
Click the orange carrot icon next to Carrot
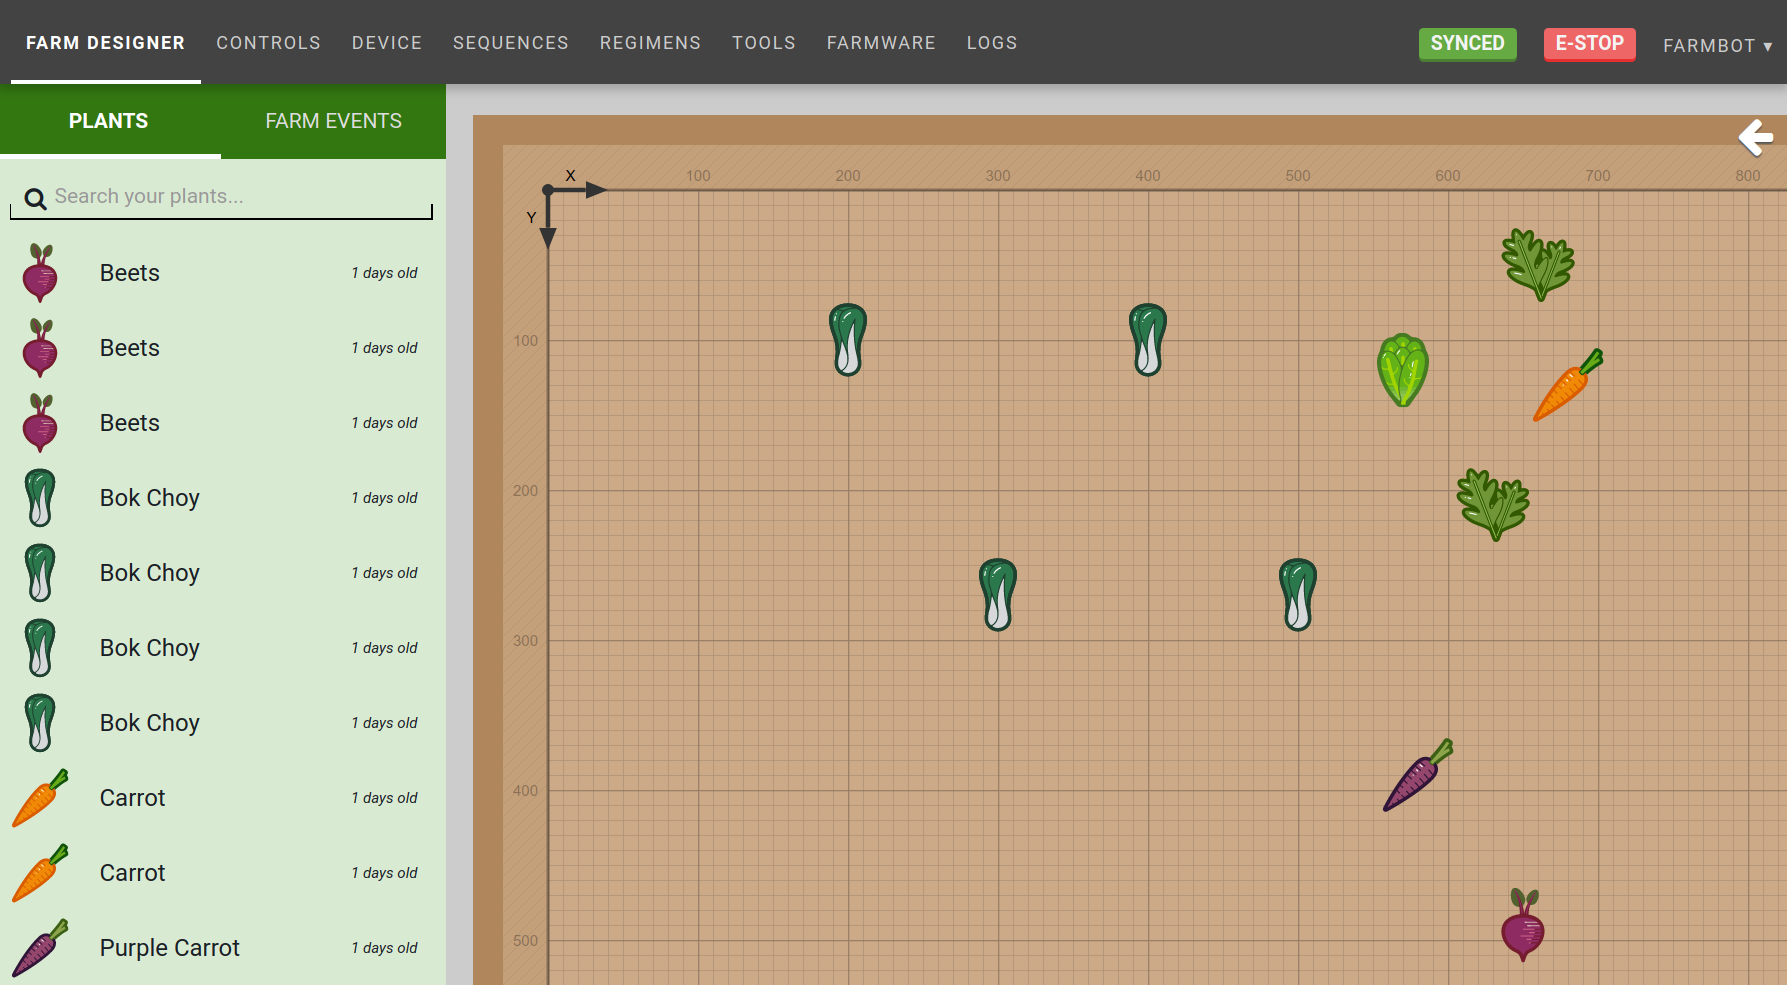click(x=40, y=797)
